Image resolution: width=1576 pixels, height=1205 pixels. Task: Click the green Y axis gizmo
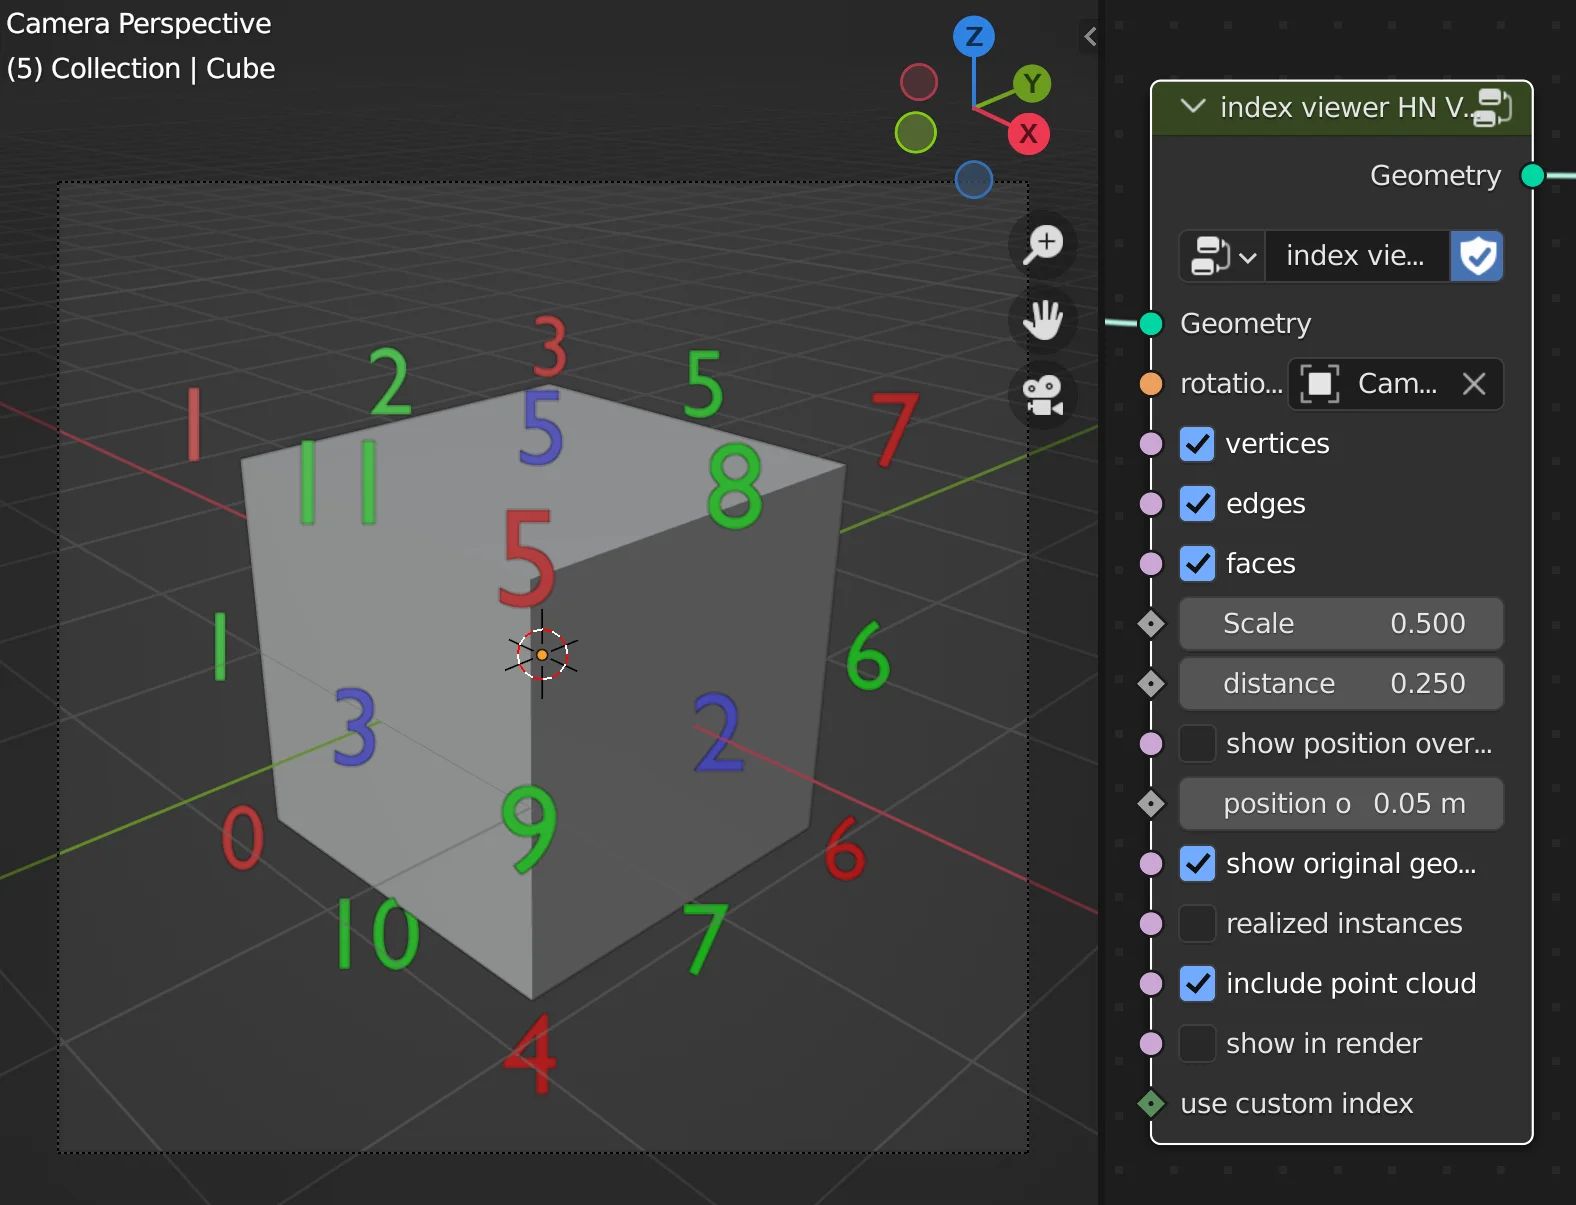(x=1032, y=84)
